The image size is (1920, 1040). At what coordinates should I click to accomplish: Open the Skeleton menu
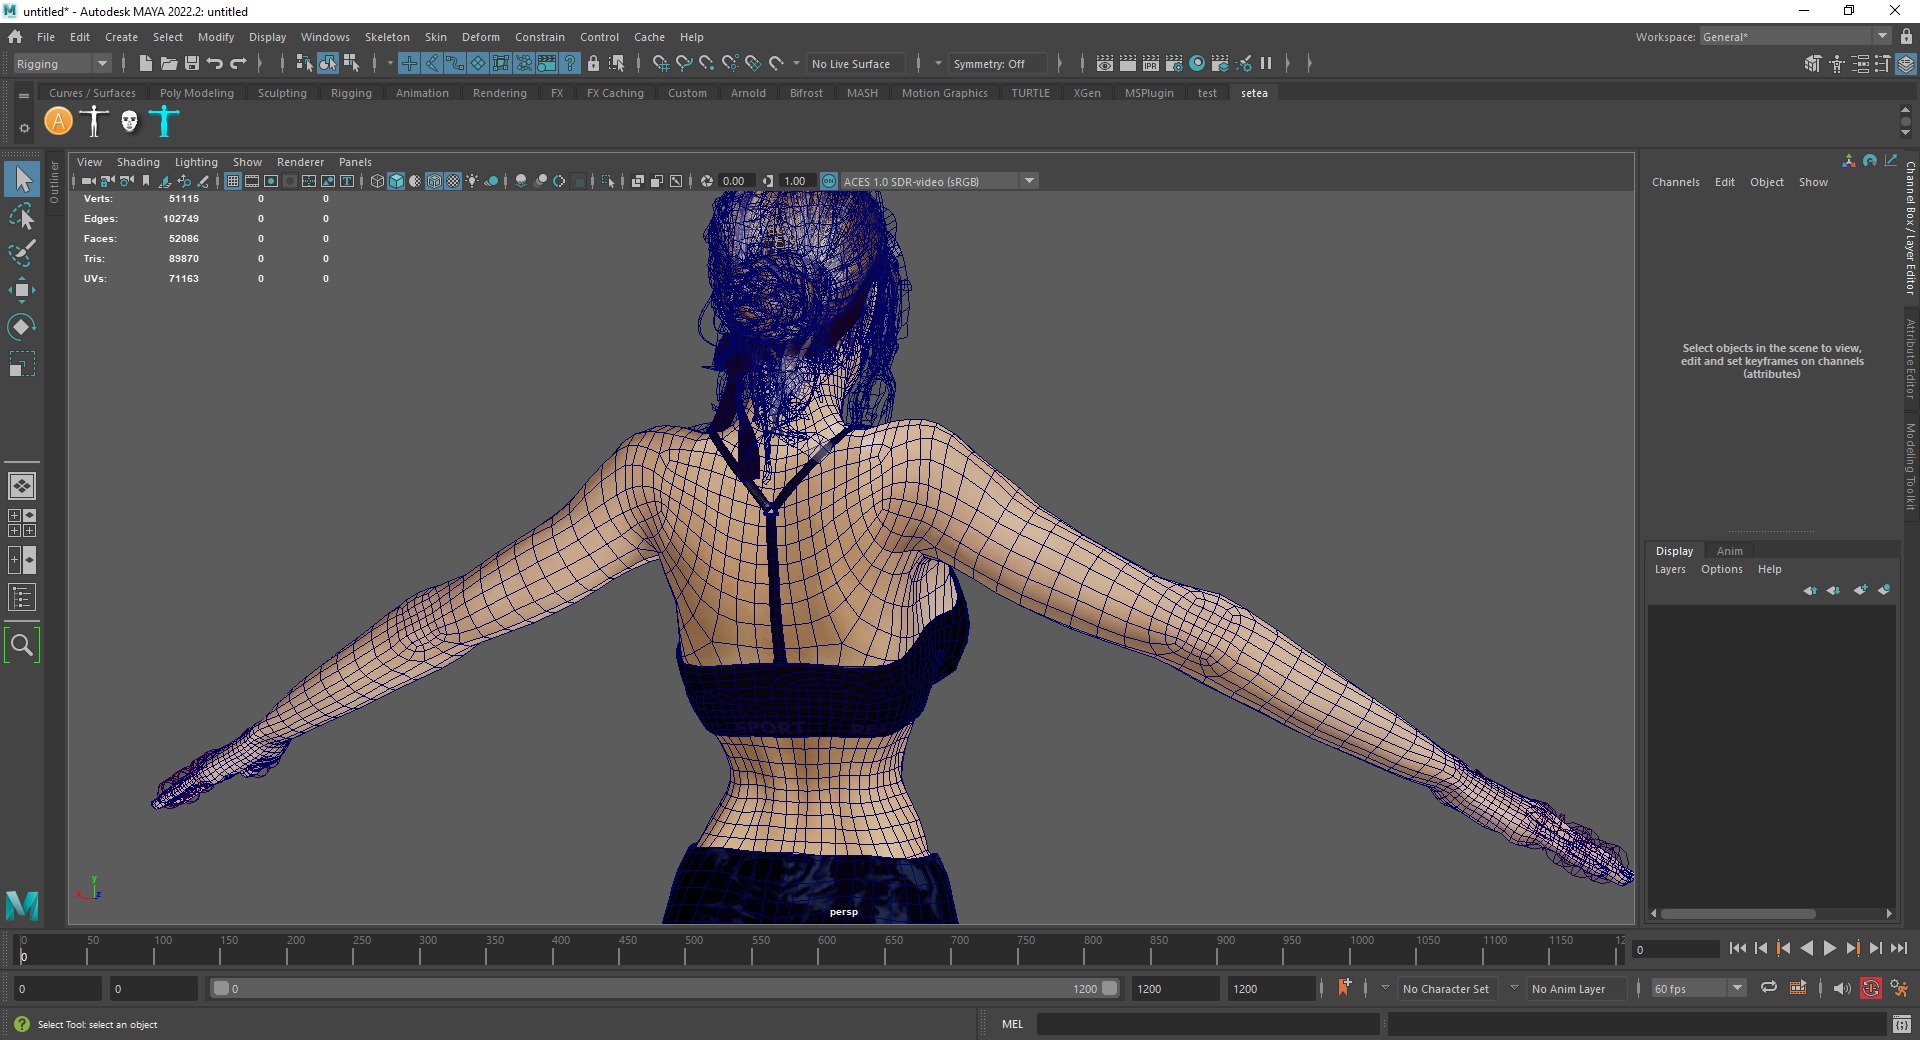coord(387,37)
